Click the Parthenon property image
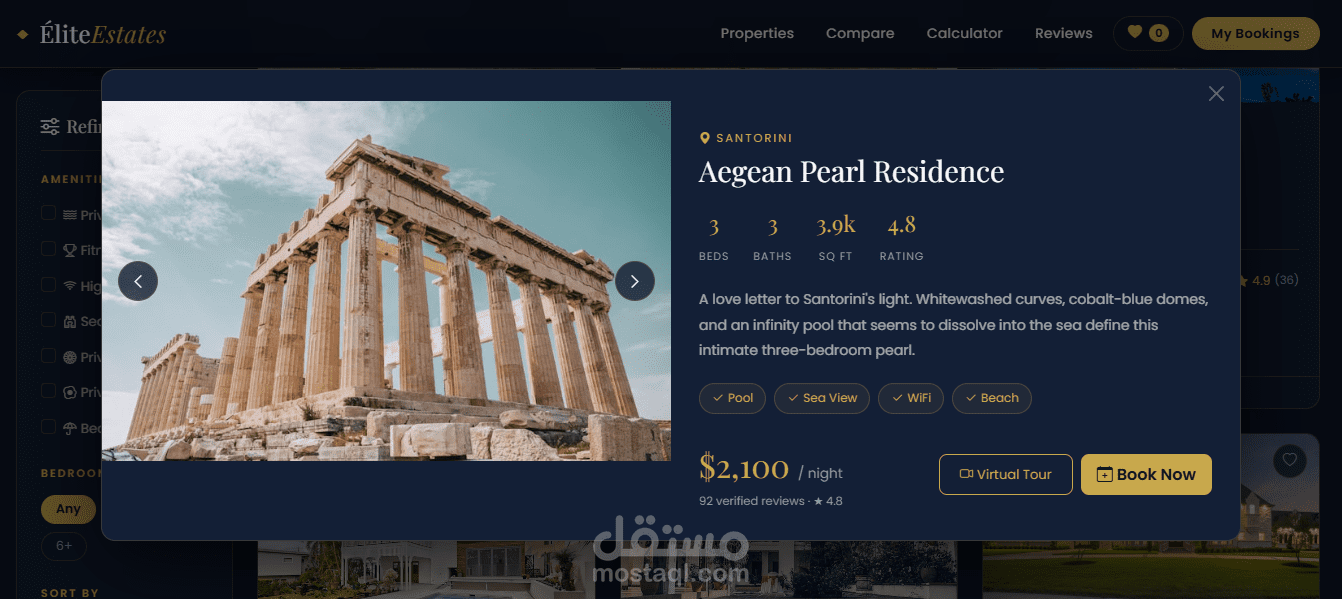 click(386, 281)
